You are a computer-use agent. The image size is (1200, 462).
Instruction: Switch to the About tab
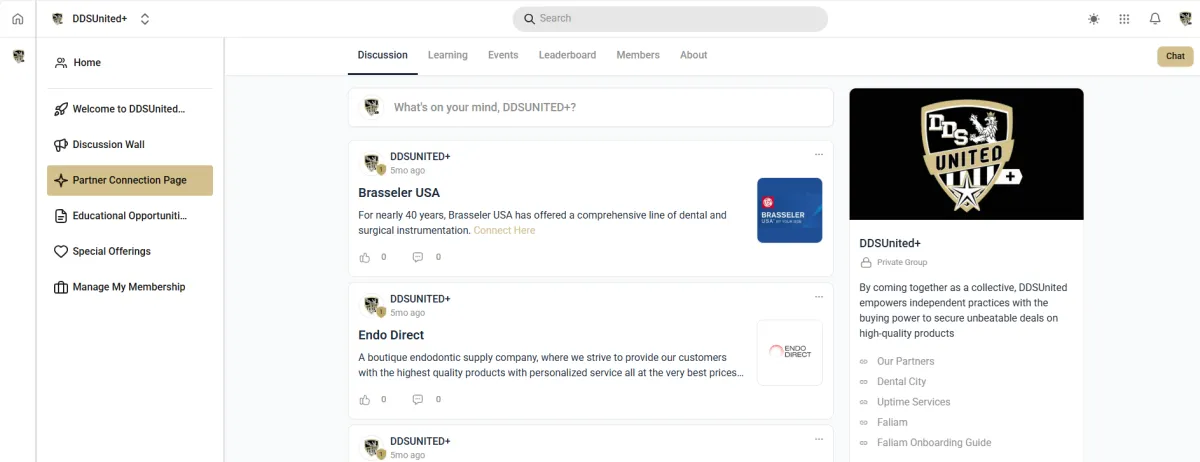click(694, 55)
